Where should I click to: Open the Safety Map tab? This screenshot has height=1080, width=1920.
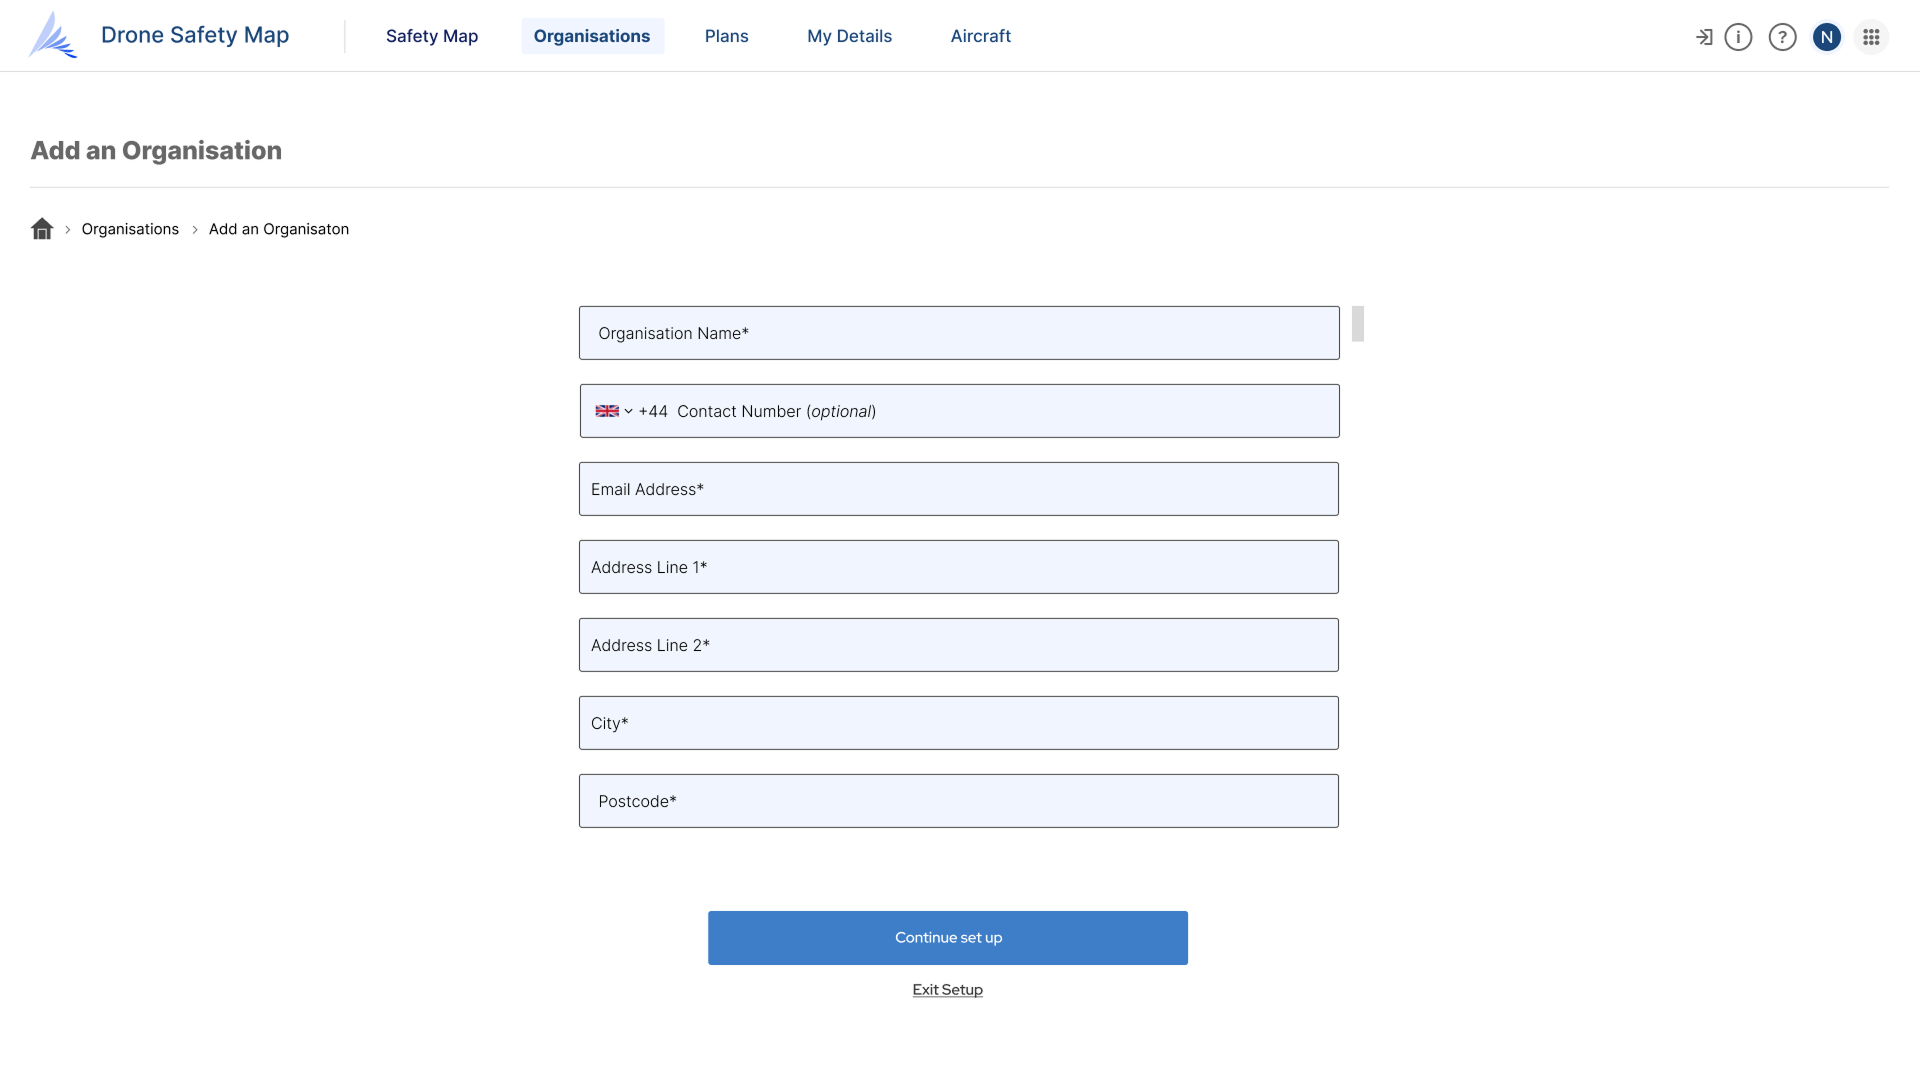click(x=432, y=36)
